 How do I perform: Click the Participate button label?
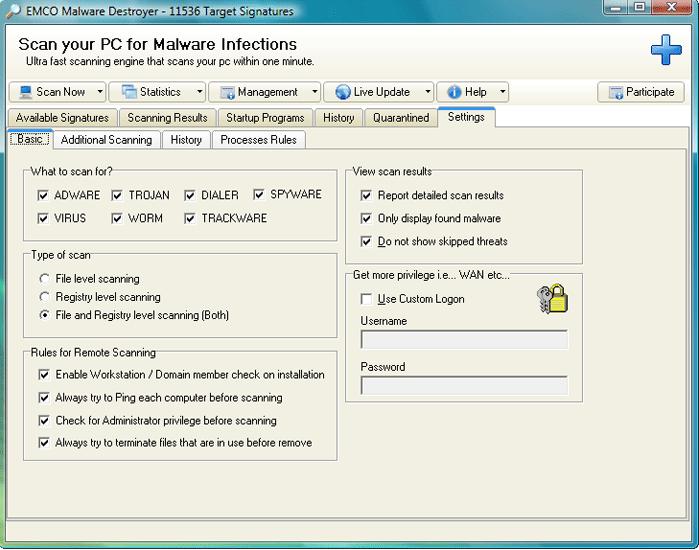[650, 92]
